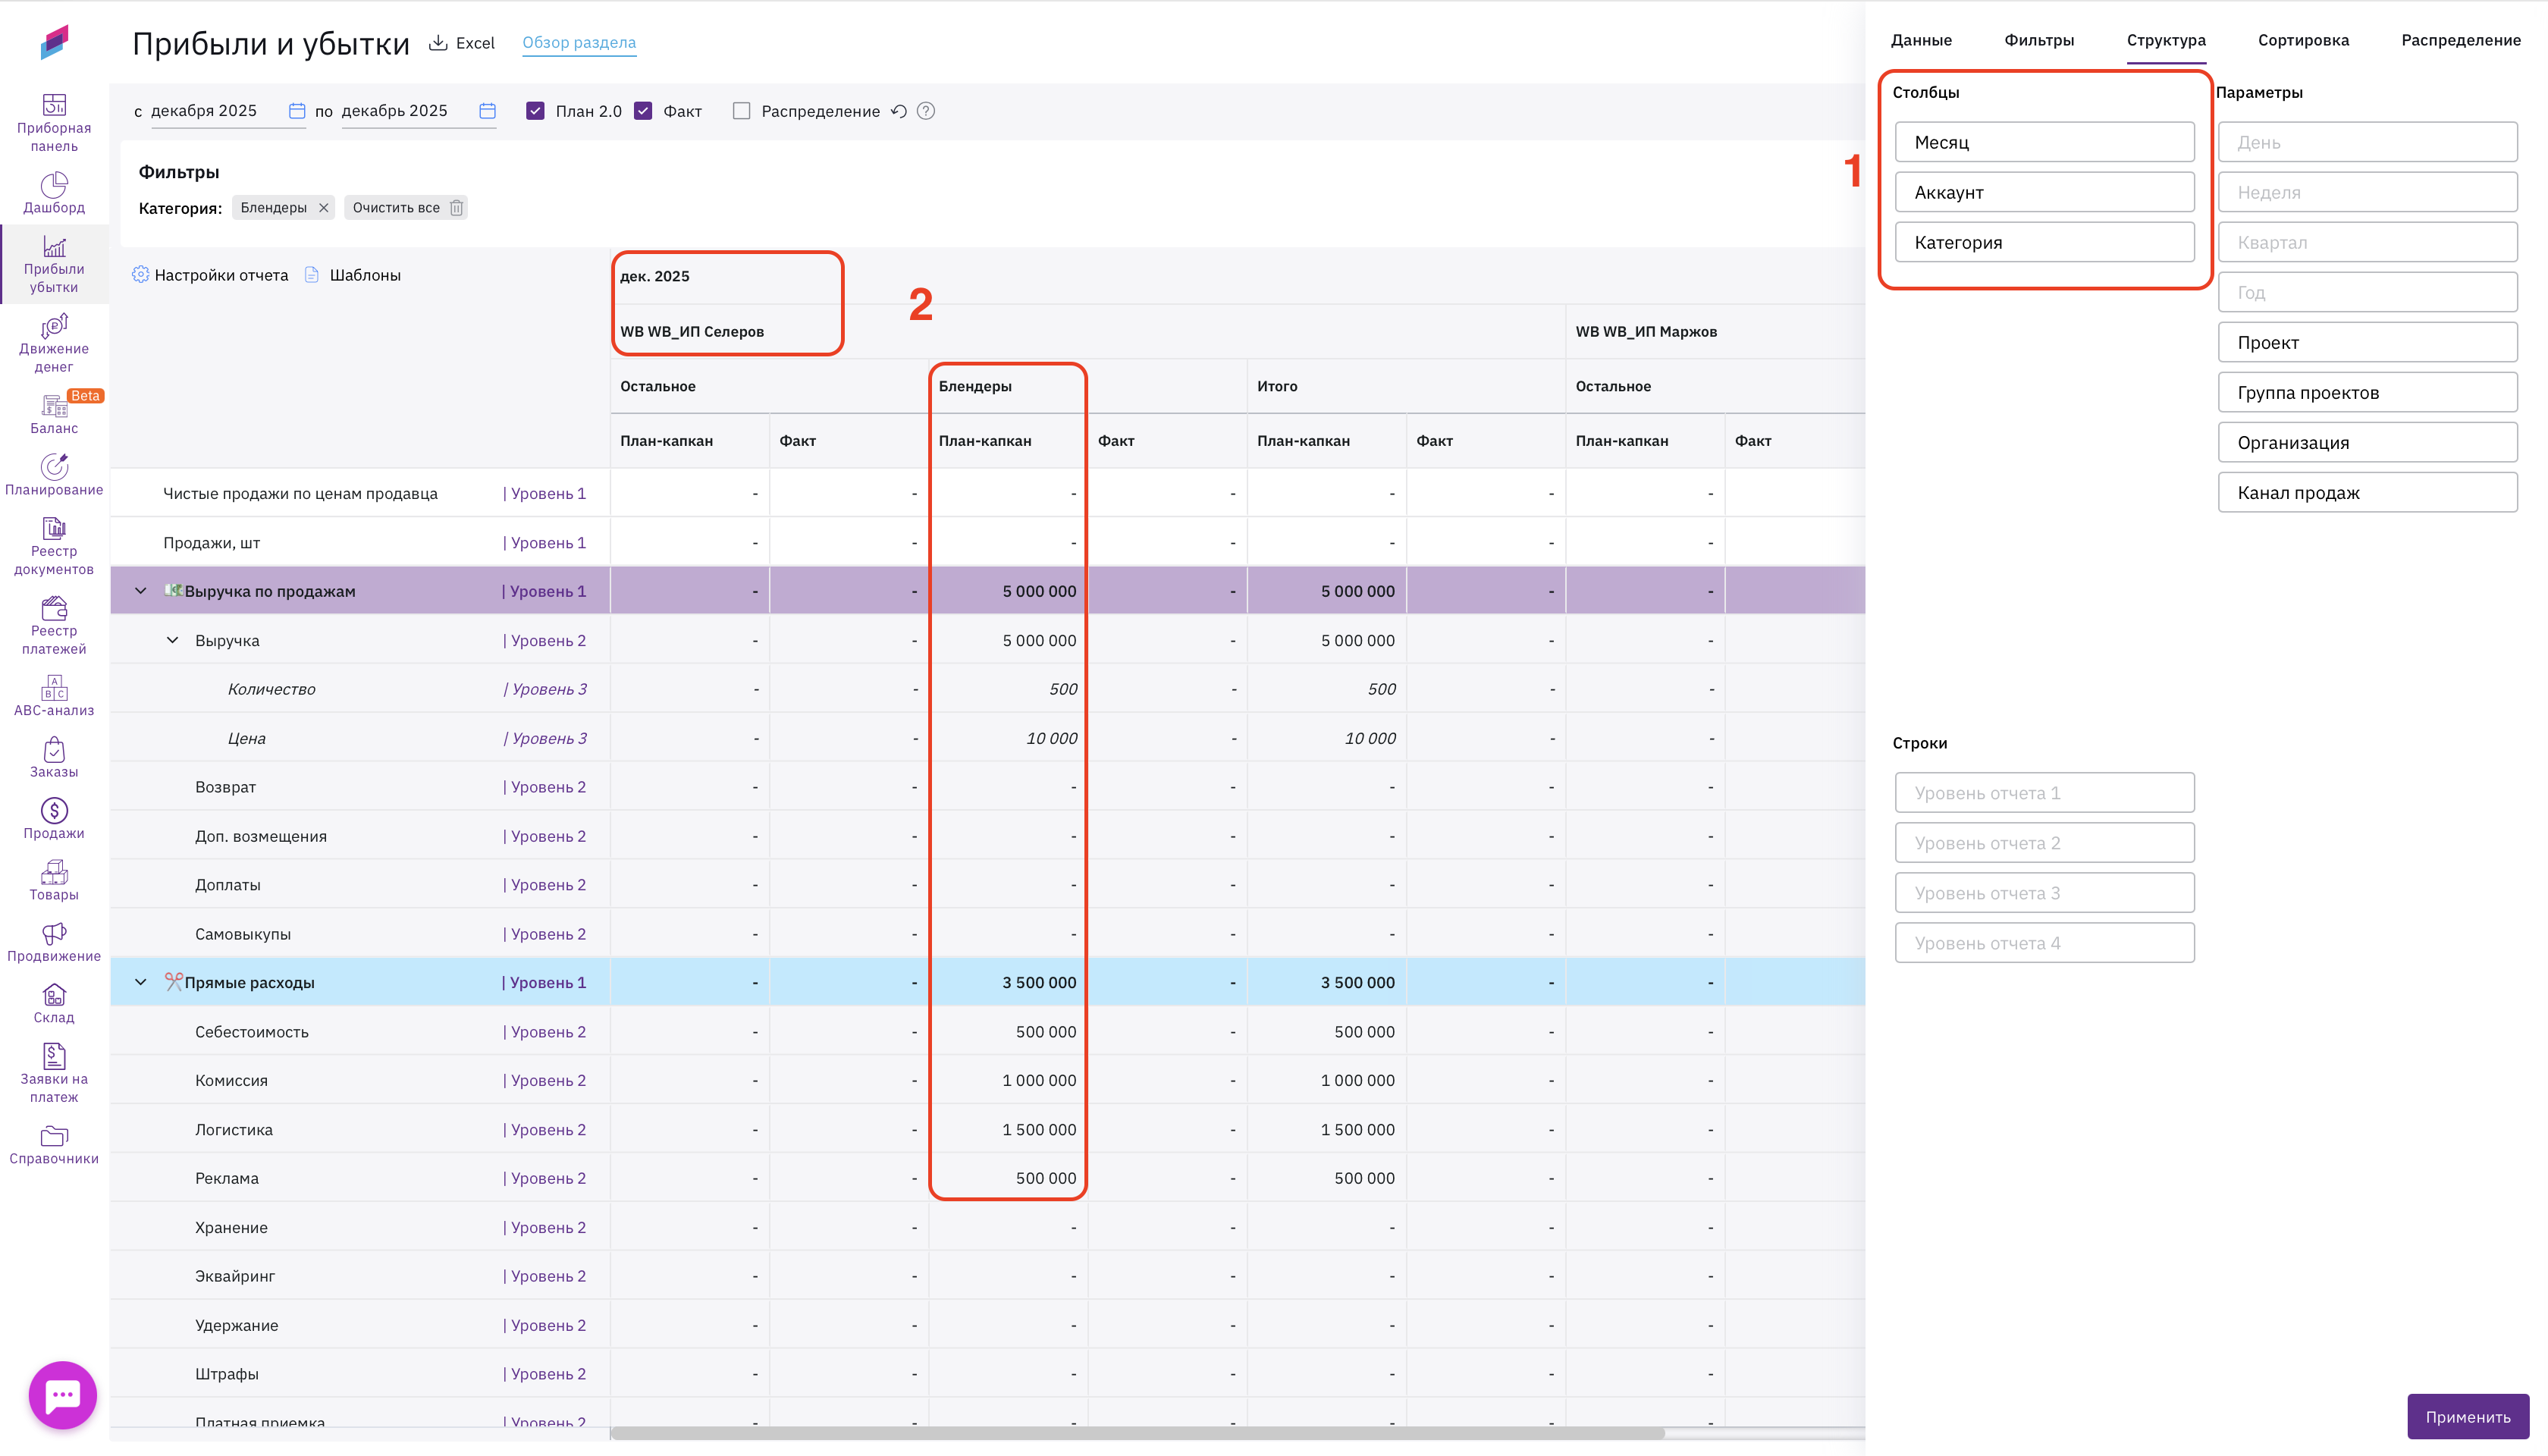Uncheck the Факт checkbox
The height and width of the screenshot is (1456, 2548).
pyautogui.click(x=644, y=111)
